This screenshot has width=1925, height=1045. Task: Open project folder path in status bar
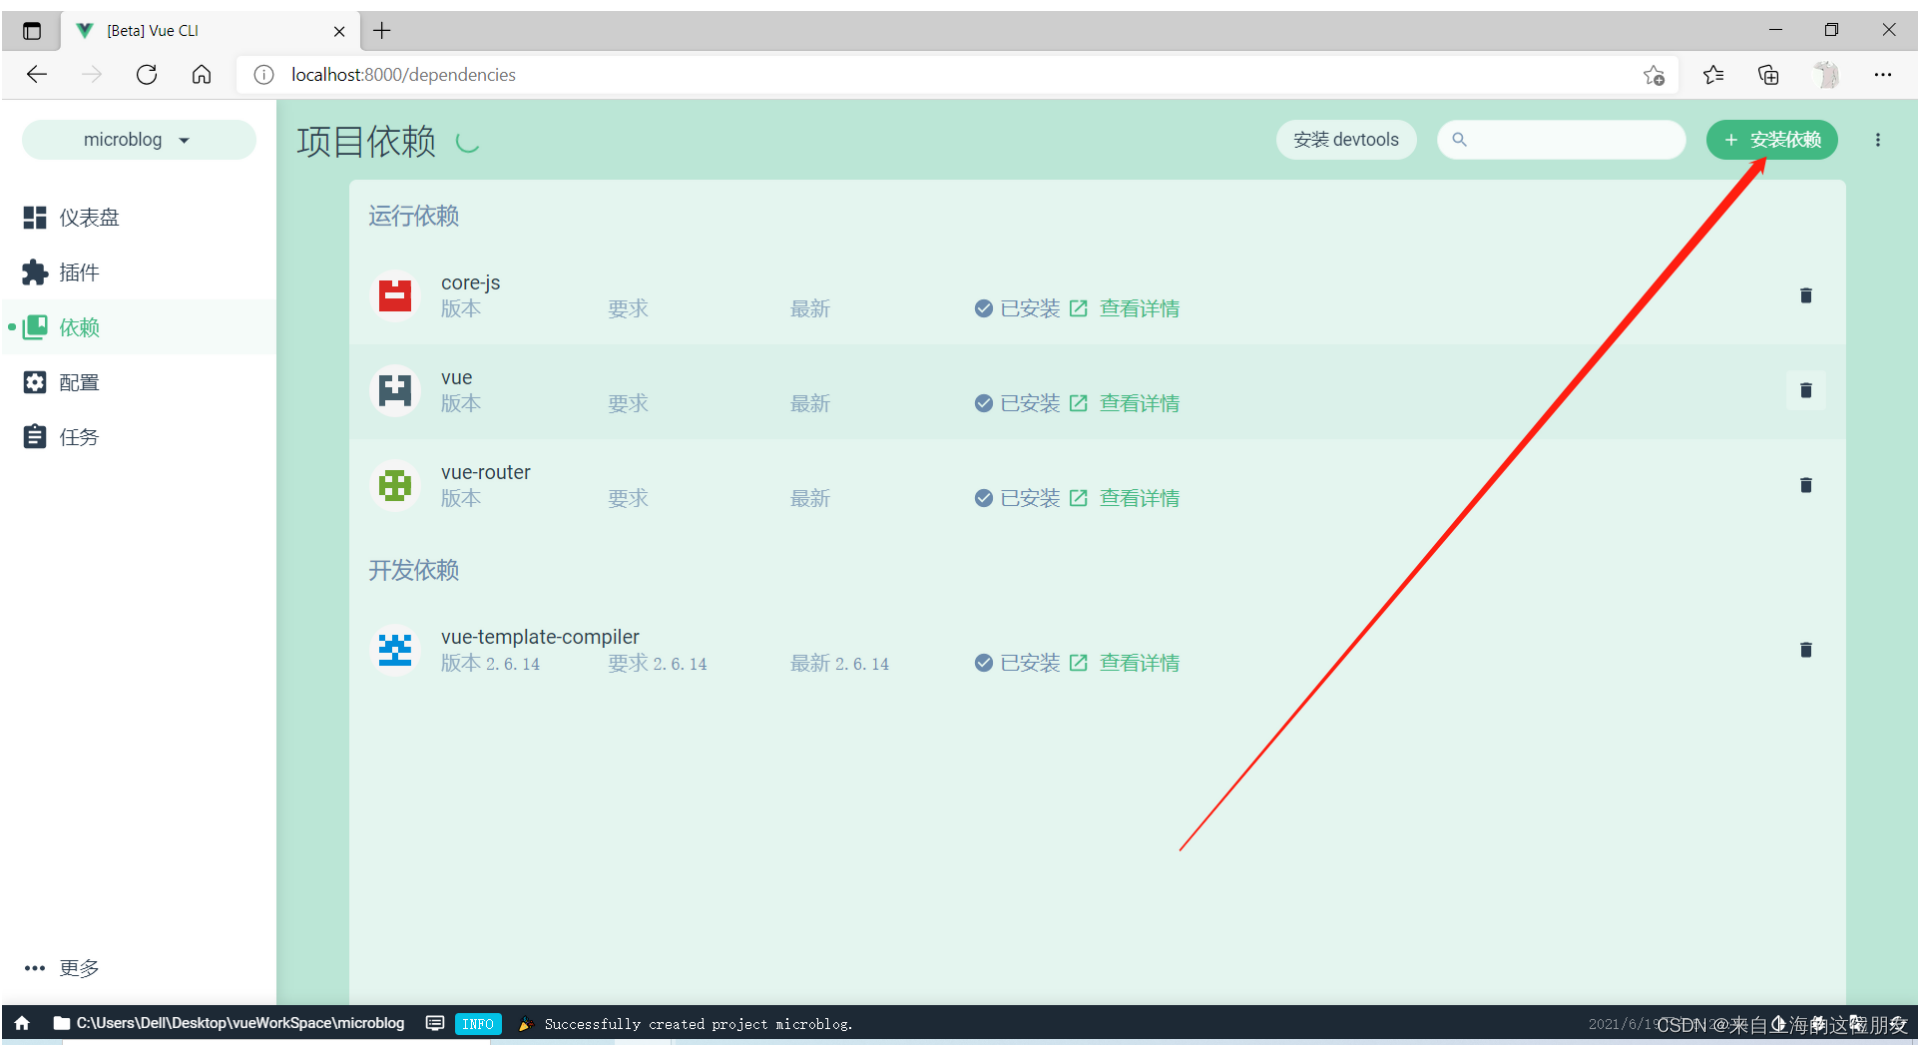coord(229,1023)
